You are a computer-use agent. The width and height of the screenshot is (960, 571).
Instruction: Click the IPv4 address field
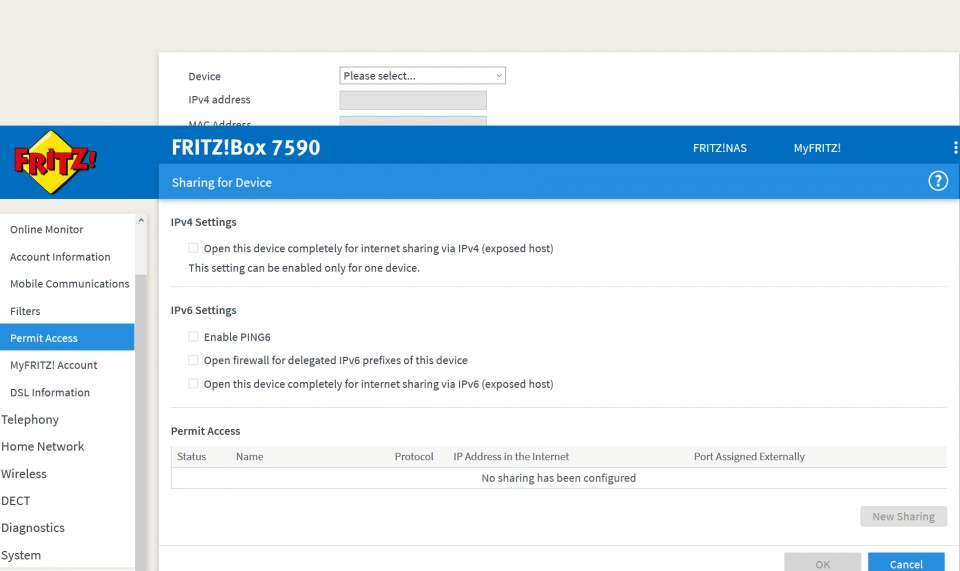[413, 100]
